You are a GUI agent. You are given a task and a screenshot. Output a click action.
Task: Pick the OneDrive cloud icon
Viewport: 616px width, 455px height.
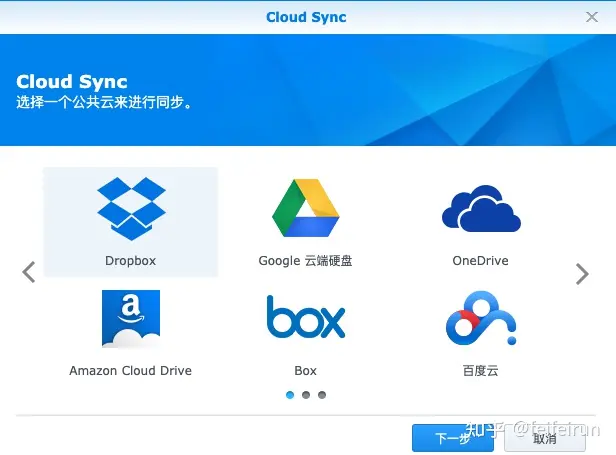tap(481, 209)
